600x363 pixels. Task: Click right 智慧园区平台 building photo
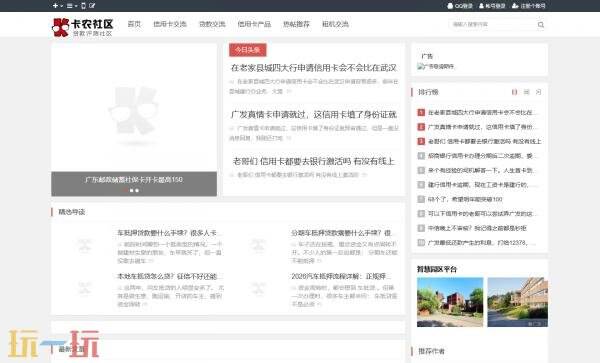coord(518,302)
